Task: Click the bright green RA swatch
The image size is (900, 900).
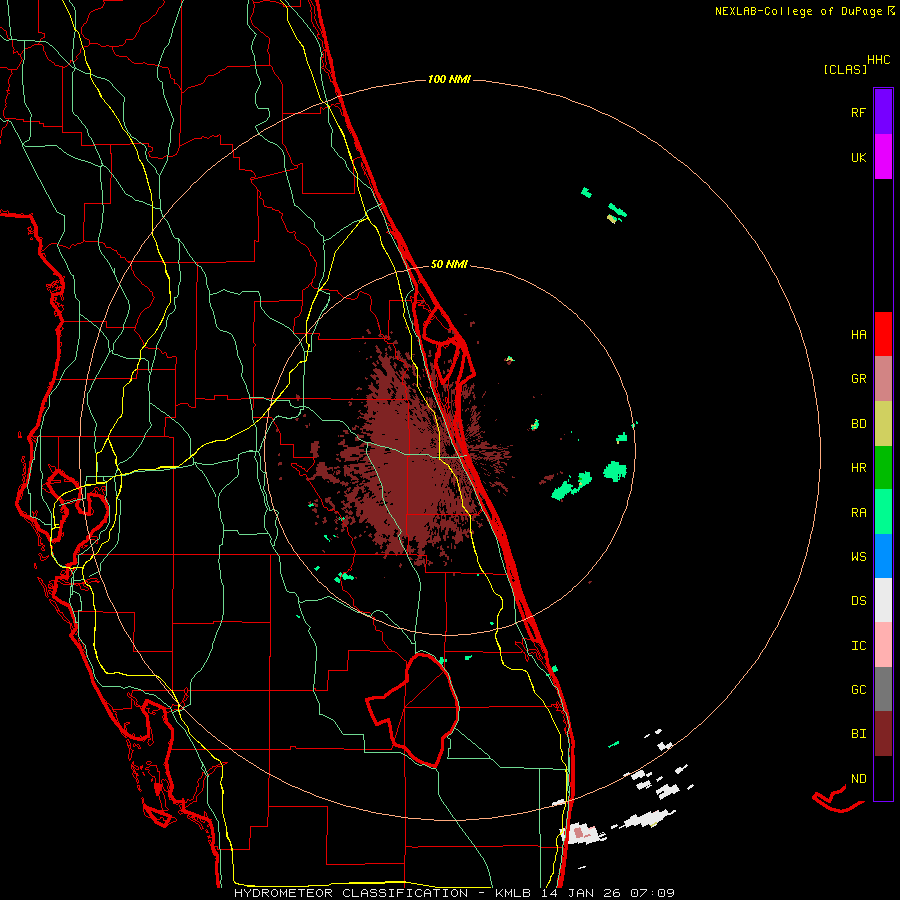Action: pyautogui.click(x=883, y=512)
